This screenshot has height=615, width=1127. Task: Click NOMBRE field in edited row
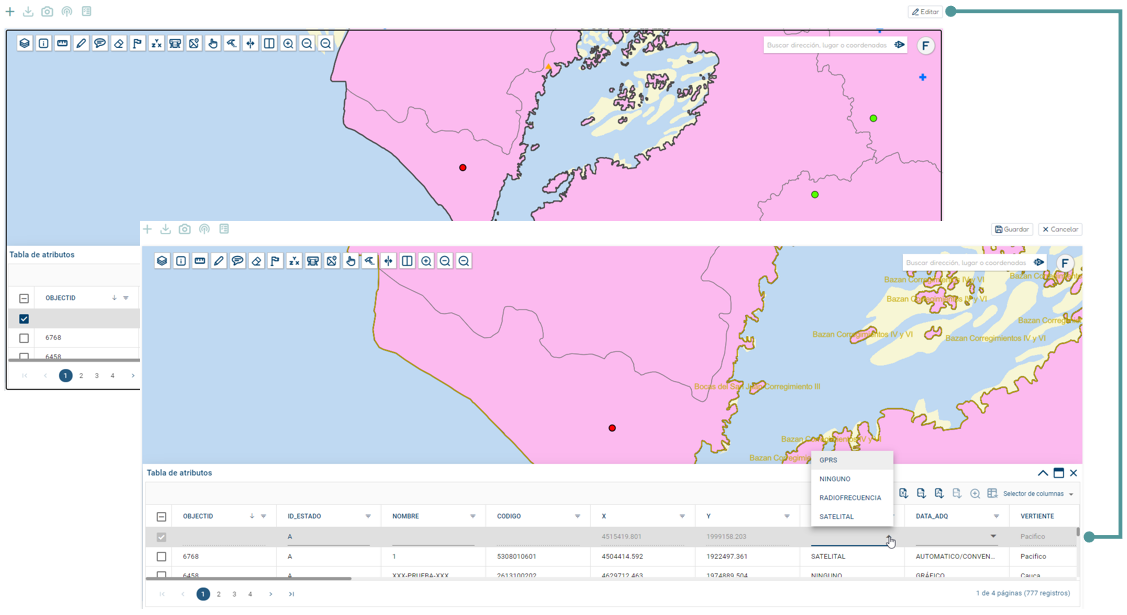(x=433, y=537)
